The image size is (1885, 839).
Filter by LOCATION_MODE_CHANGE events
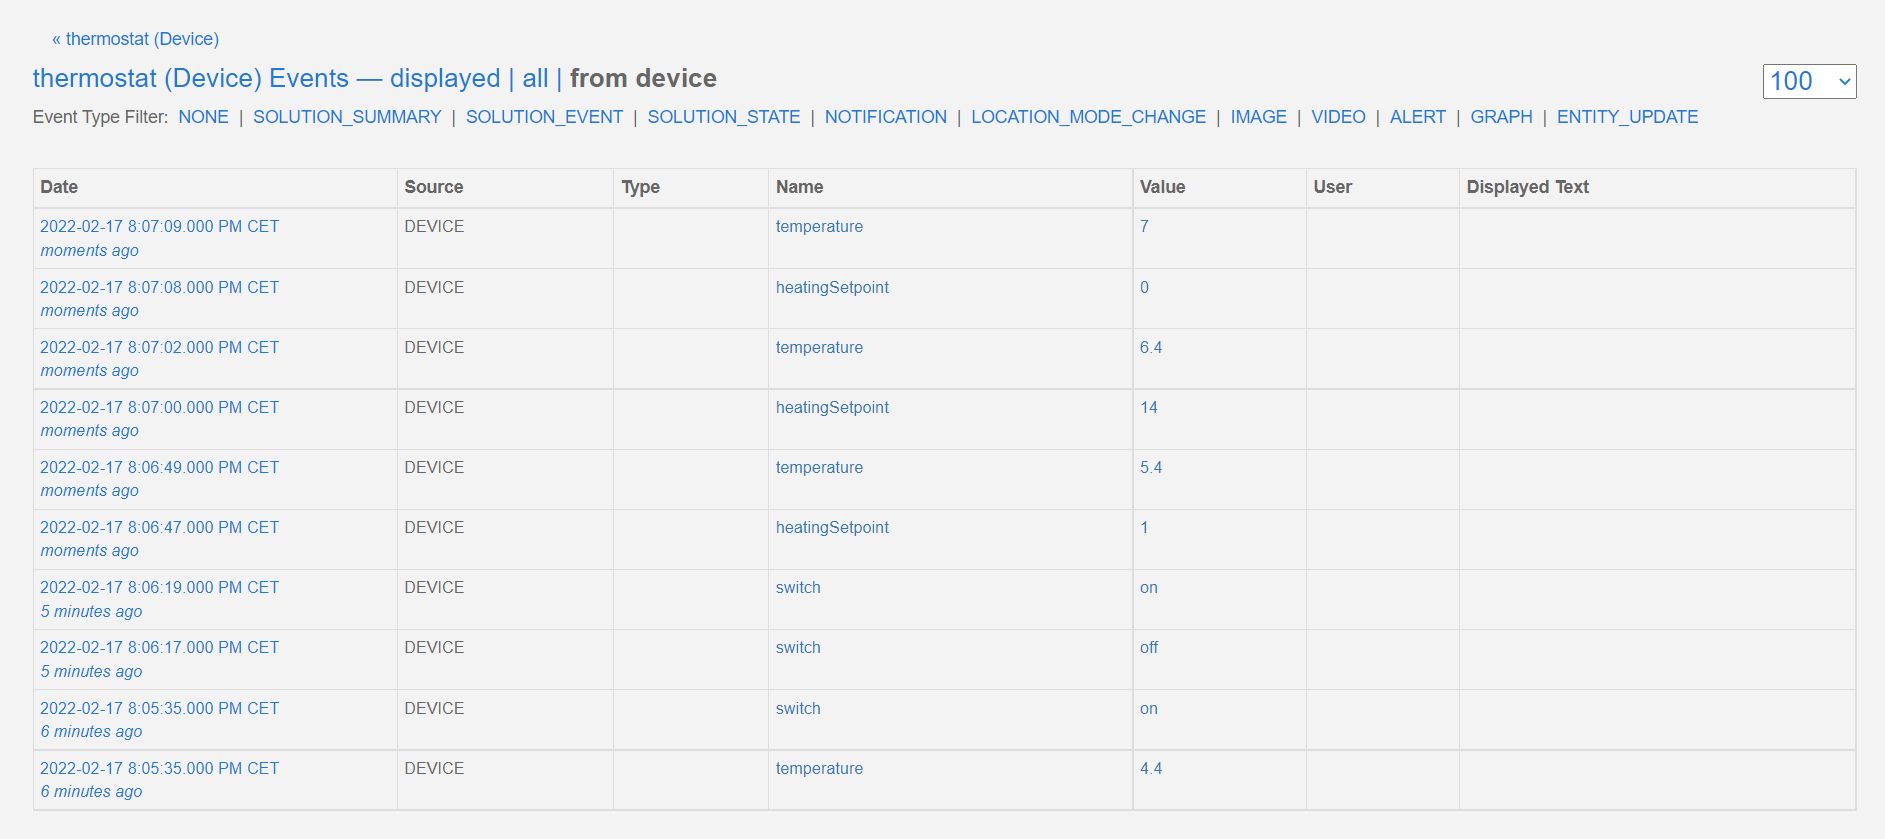coord(1088,117)
